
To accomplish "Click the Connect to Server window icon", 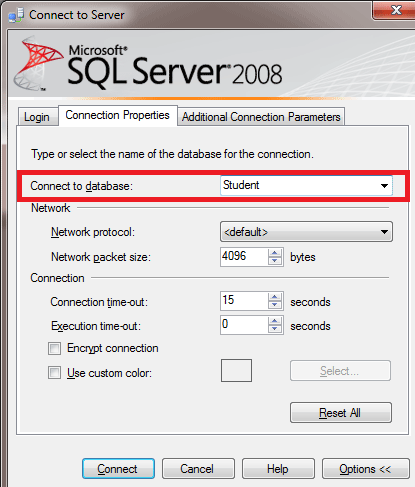I will click(x=16, y=15).
